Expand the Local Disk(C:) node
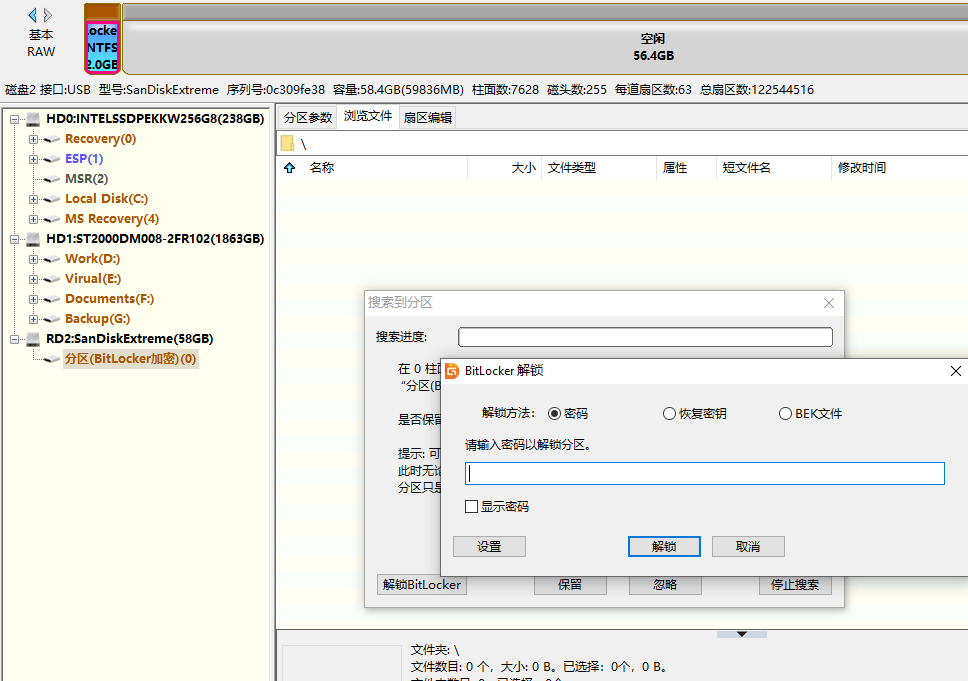Viewport: 968px width, 681px height. pyautogui.click(x=33, y=199)
